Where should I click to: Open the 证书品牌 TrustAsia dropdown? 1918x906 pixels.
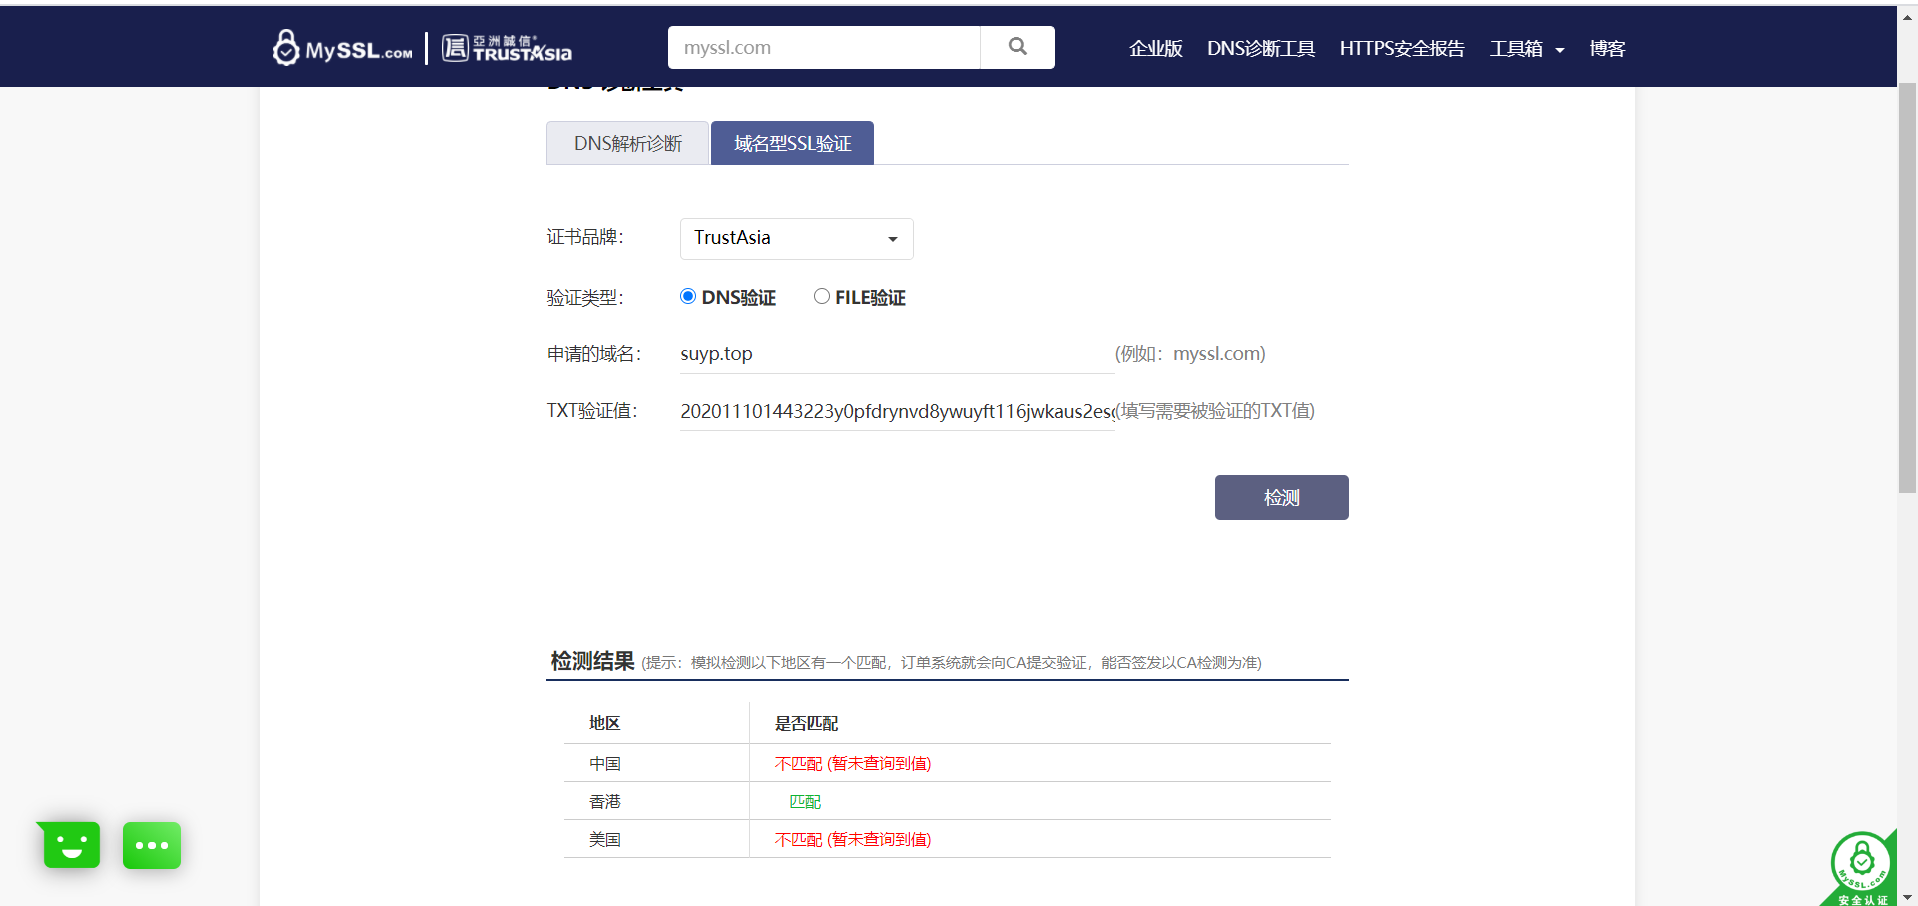coord(796,238)
